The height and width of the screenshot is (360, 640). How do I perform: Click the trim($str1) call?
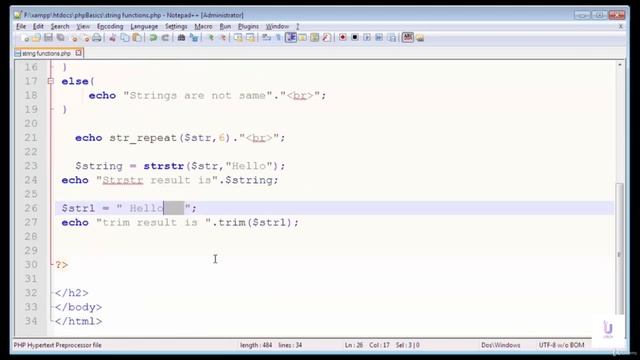click(x=255, y=222)
